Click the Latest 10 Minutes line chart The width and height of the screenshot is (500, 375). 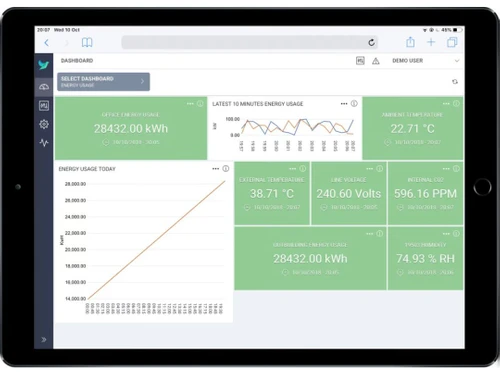[298, 127]
